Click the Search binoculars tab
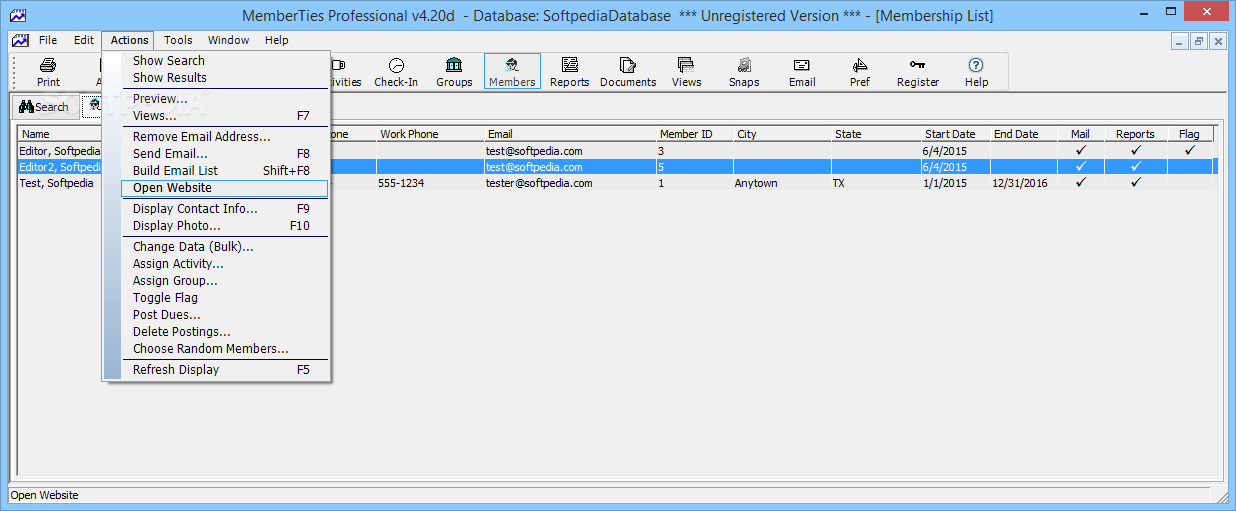 (x=44, y=107)
